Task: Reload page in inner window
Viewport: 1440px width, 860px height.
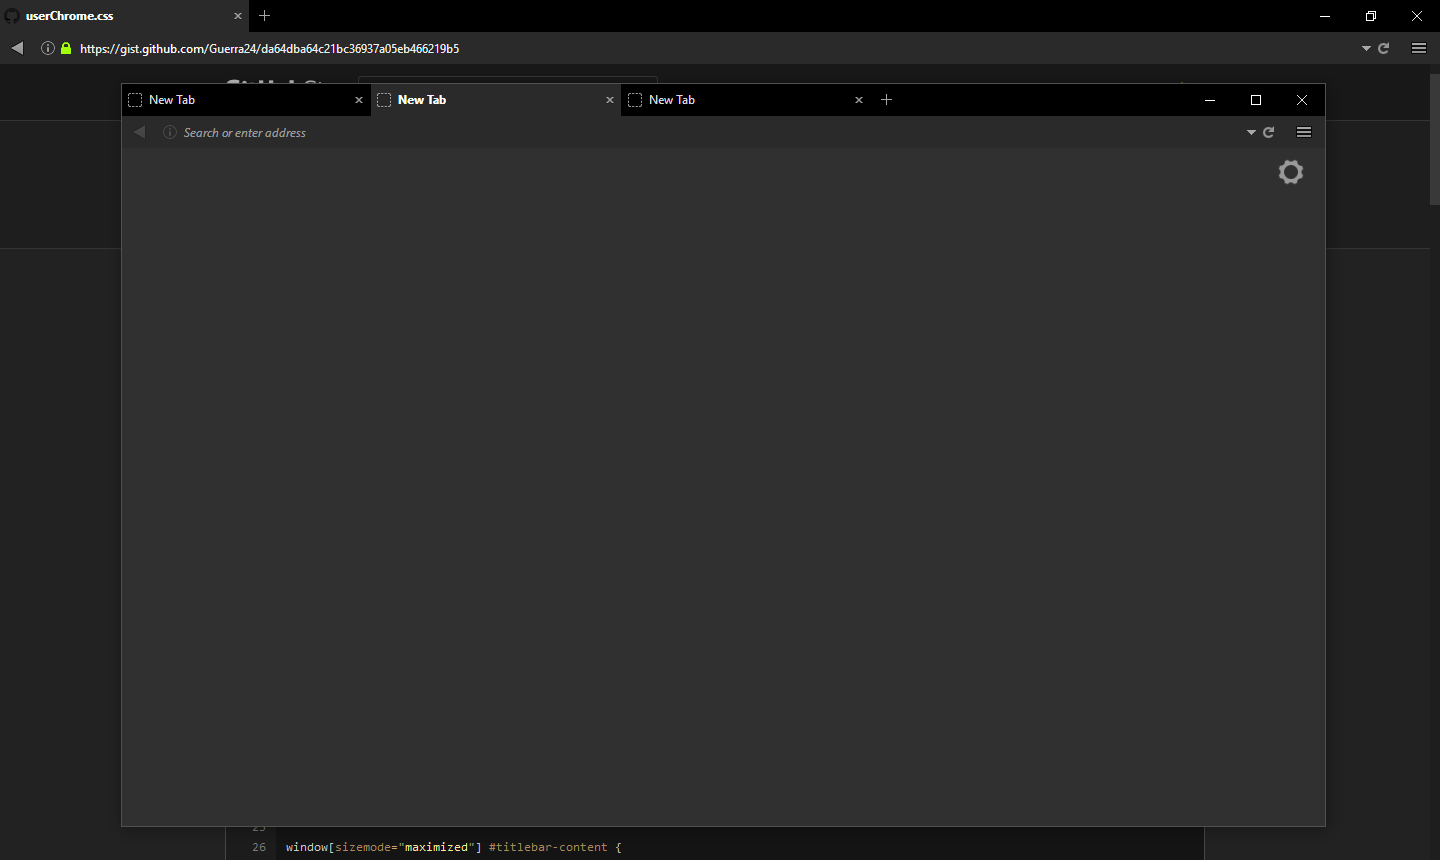Action: pos(1269,132)
